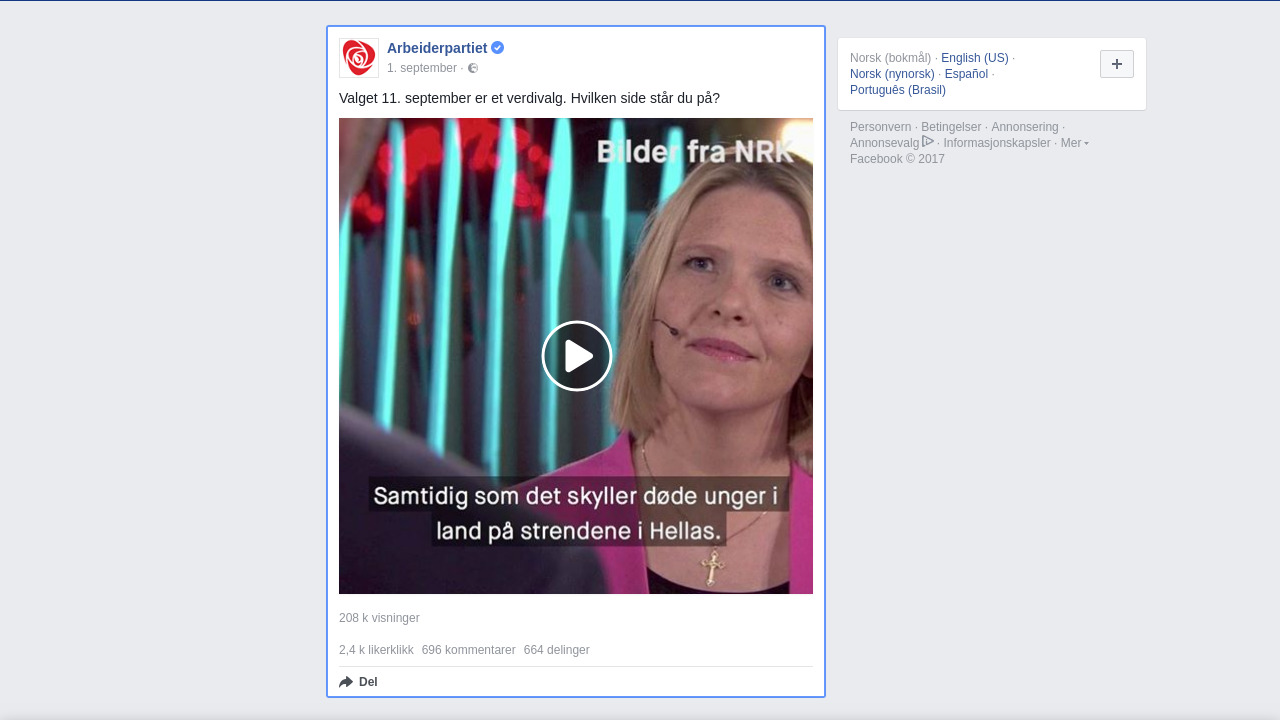Click the AdChoices triangle icon
This screenshot has width=1280, height=720.
[928, 142]
